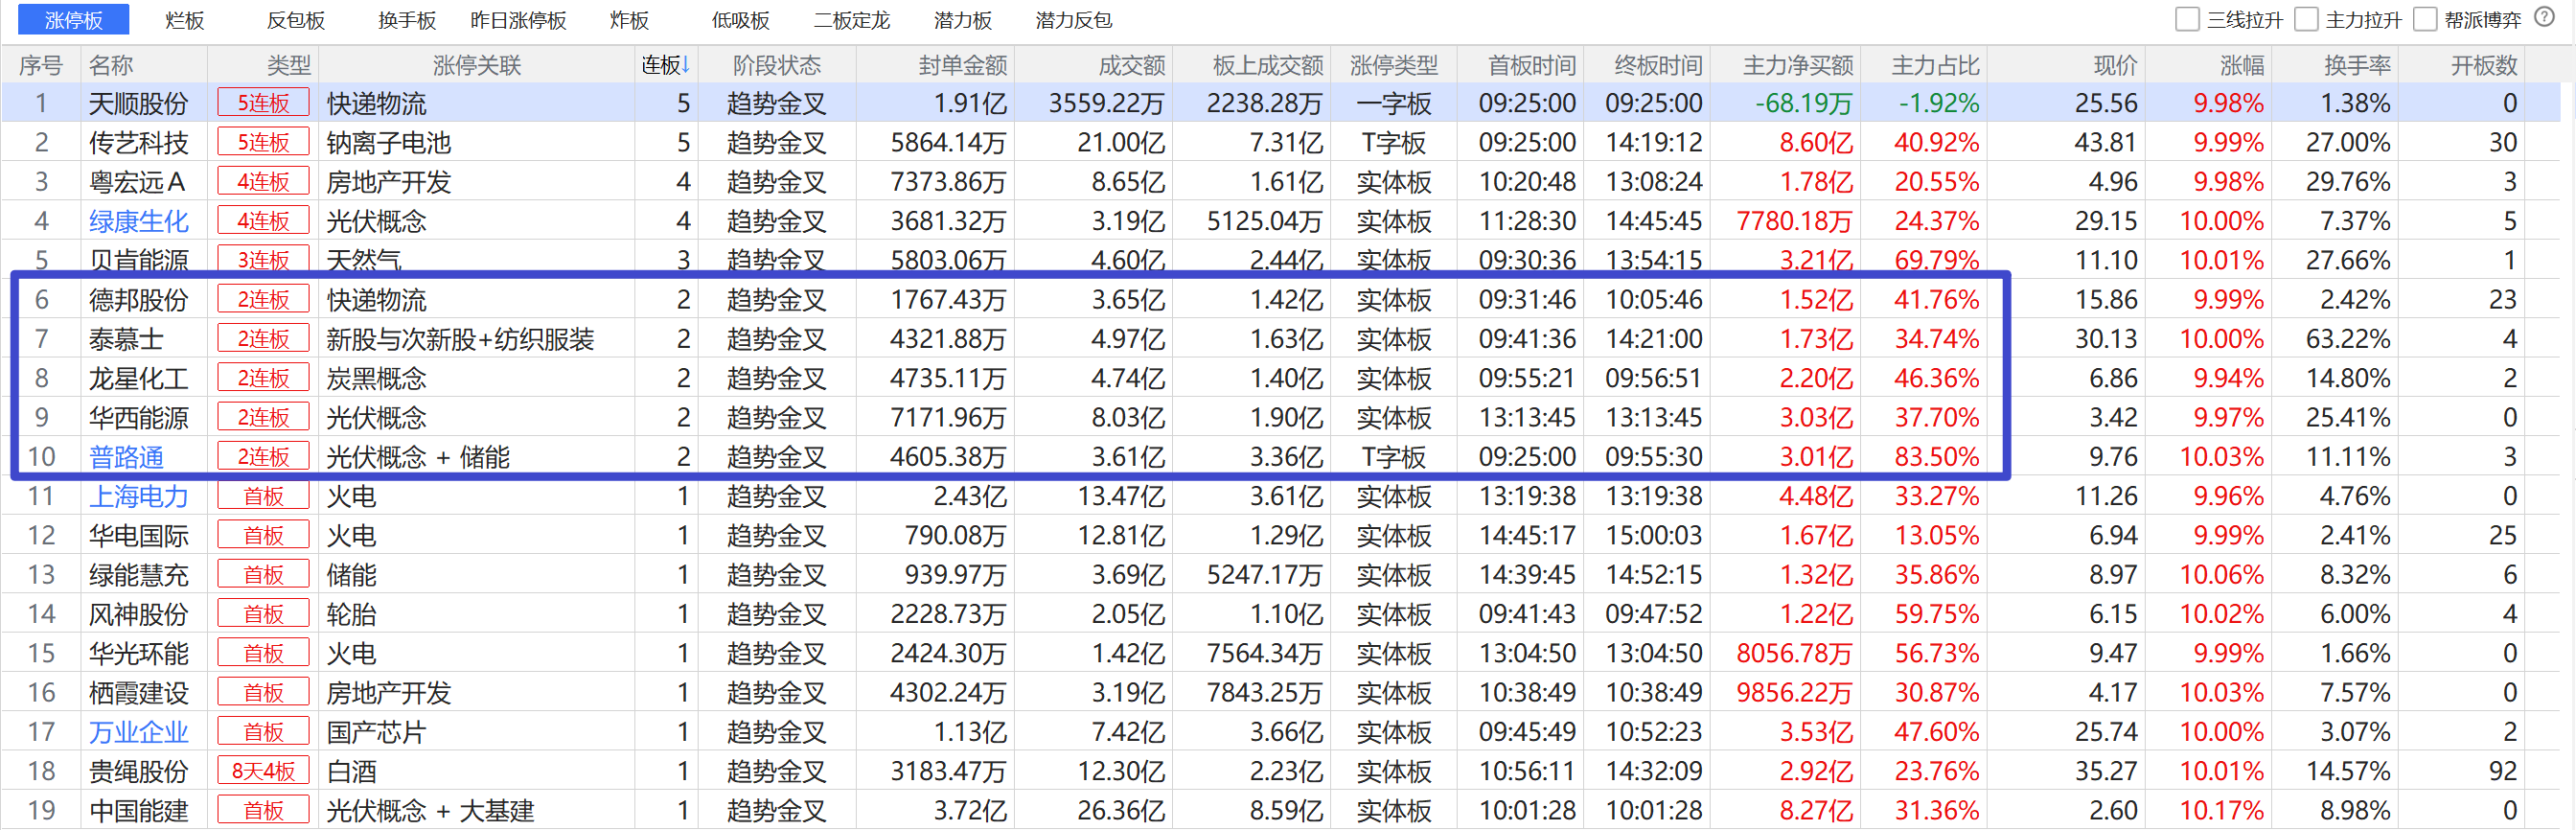2576x830 pixels.
Task: Switch to the 换手板 tab
Action: 406,20
